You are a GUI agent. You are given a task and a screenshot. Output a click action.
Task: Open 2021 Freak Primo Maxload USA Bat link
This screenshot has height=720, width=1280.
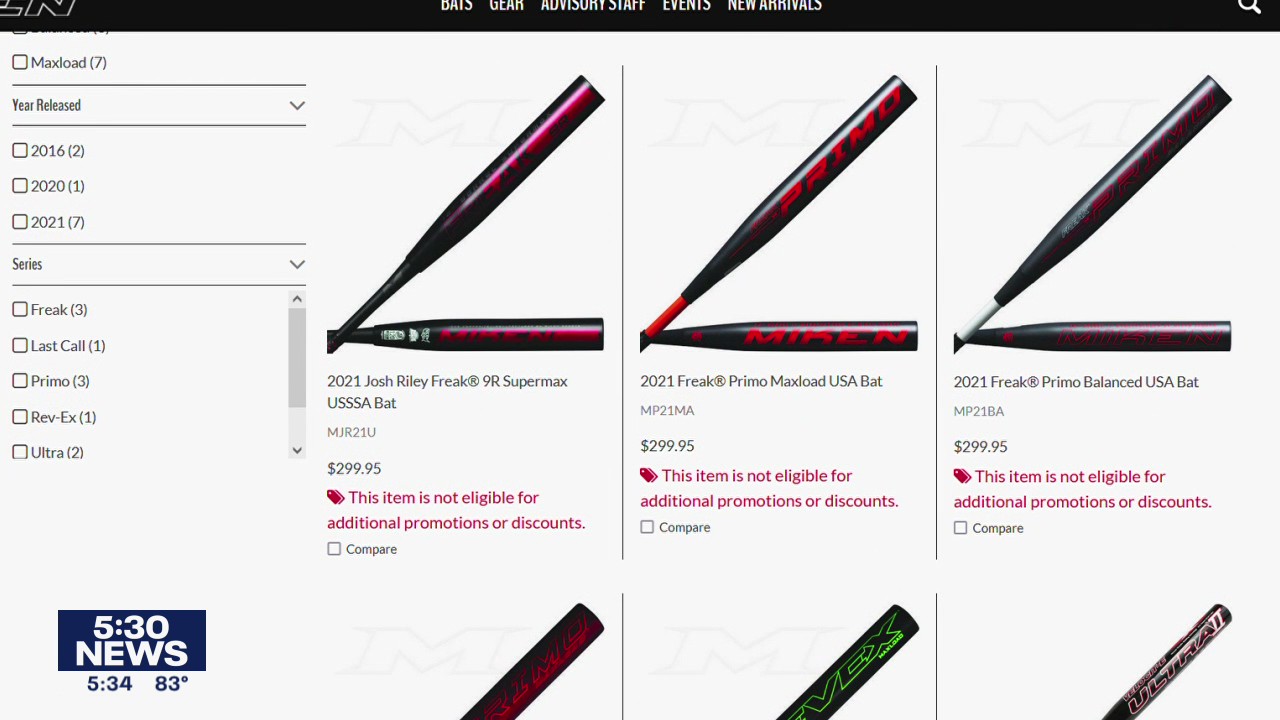pyautogui.click(x=761, y=381)
